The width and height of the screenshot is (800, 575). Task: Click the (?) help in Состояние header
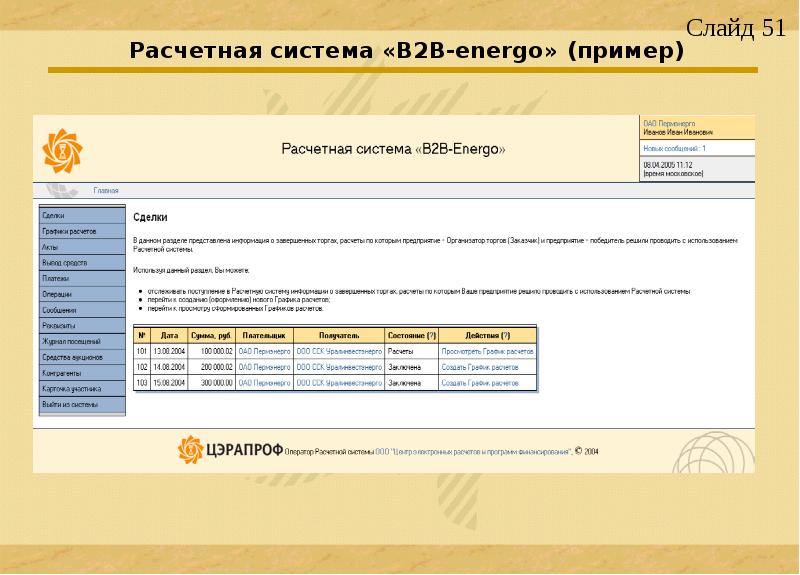coord(432,336)
